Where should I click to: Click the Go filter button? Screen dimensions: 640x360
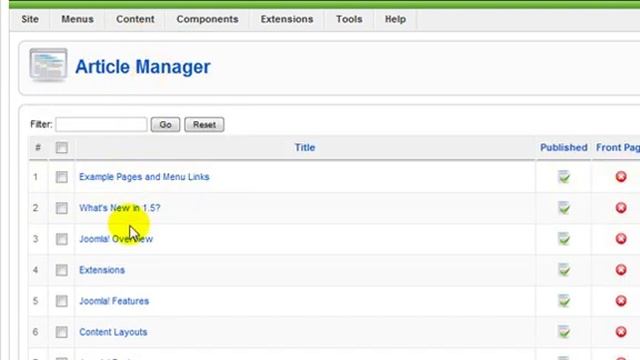[165, 124]
